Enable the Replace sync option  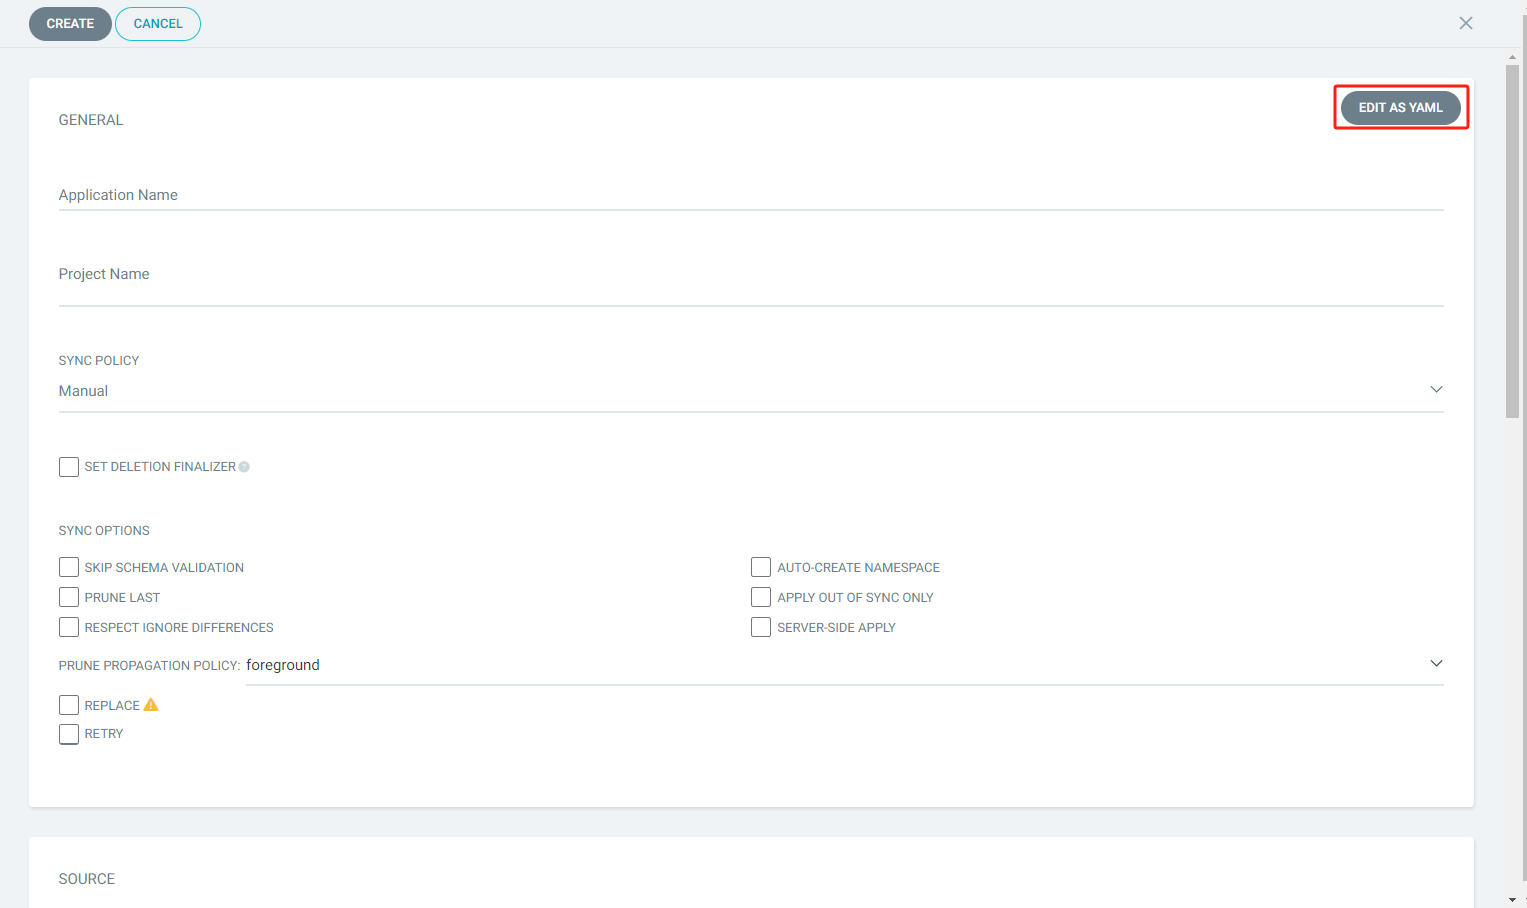(x=68, y=704)
